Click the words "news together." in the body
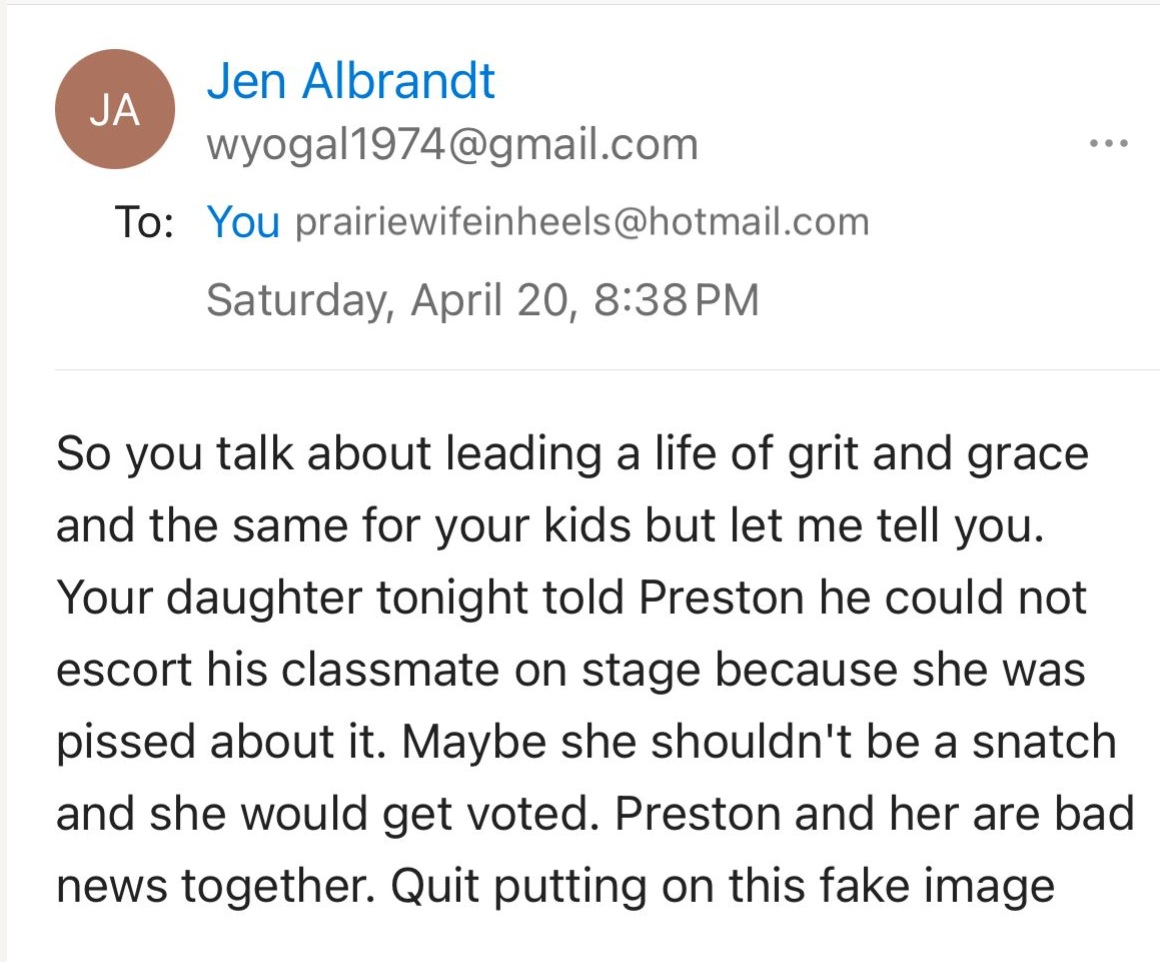Screen dimensions: 1160x962 point(222,885)
